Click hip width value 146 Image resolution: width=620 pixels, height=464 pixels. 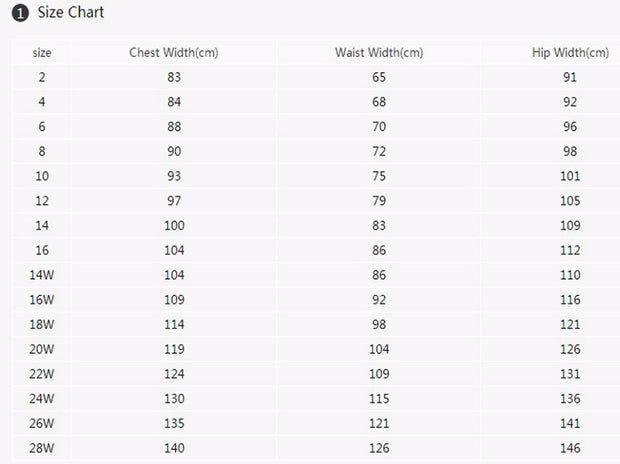click(x=570, y=448)
